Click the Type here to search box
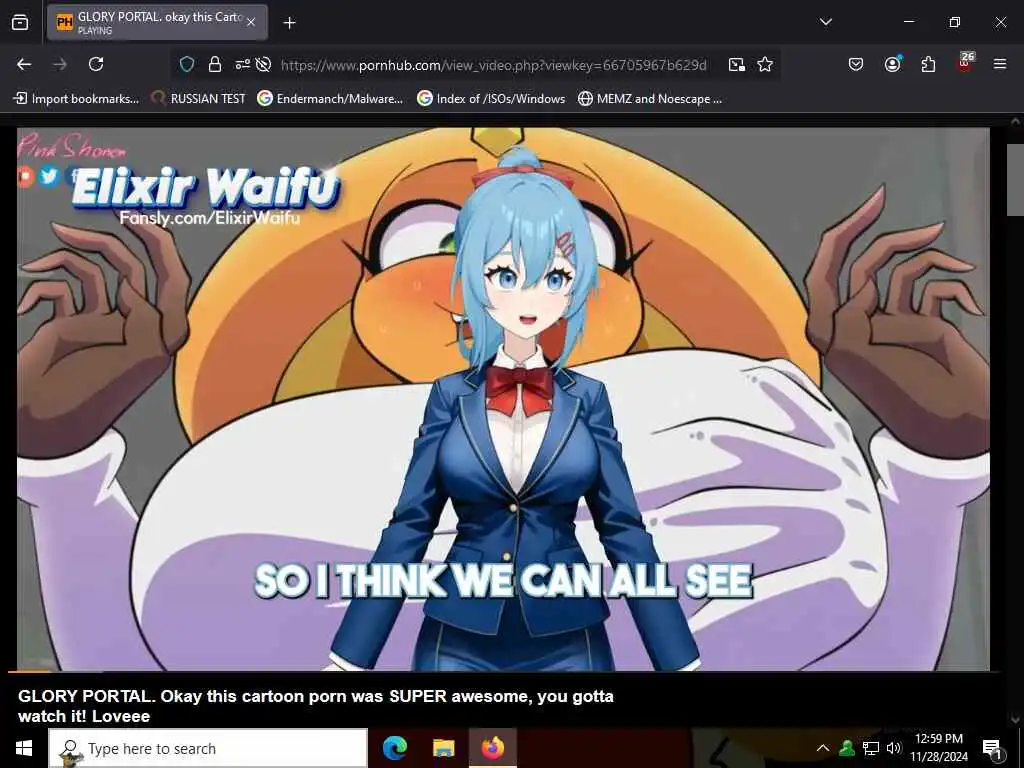Image resolution: width=1024 pixels, height=768 pixels. pos(208,748)
